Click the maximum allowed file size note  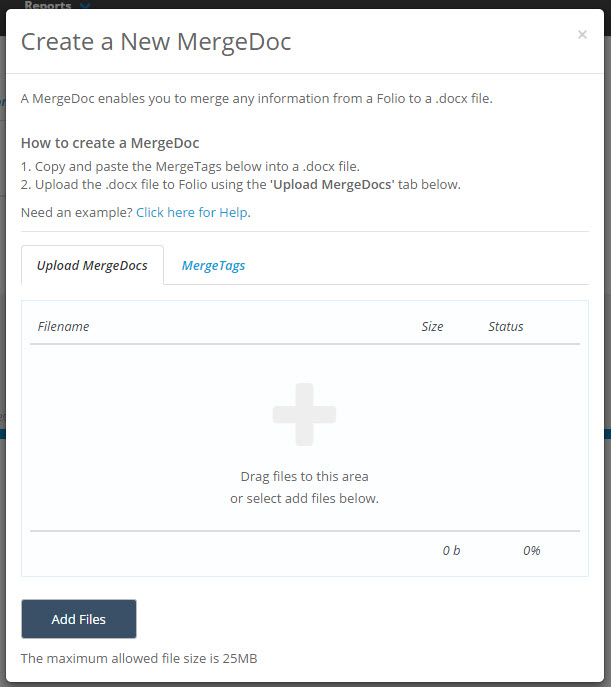point(140,658)
